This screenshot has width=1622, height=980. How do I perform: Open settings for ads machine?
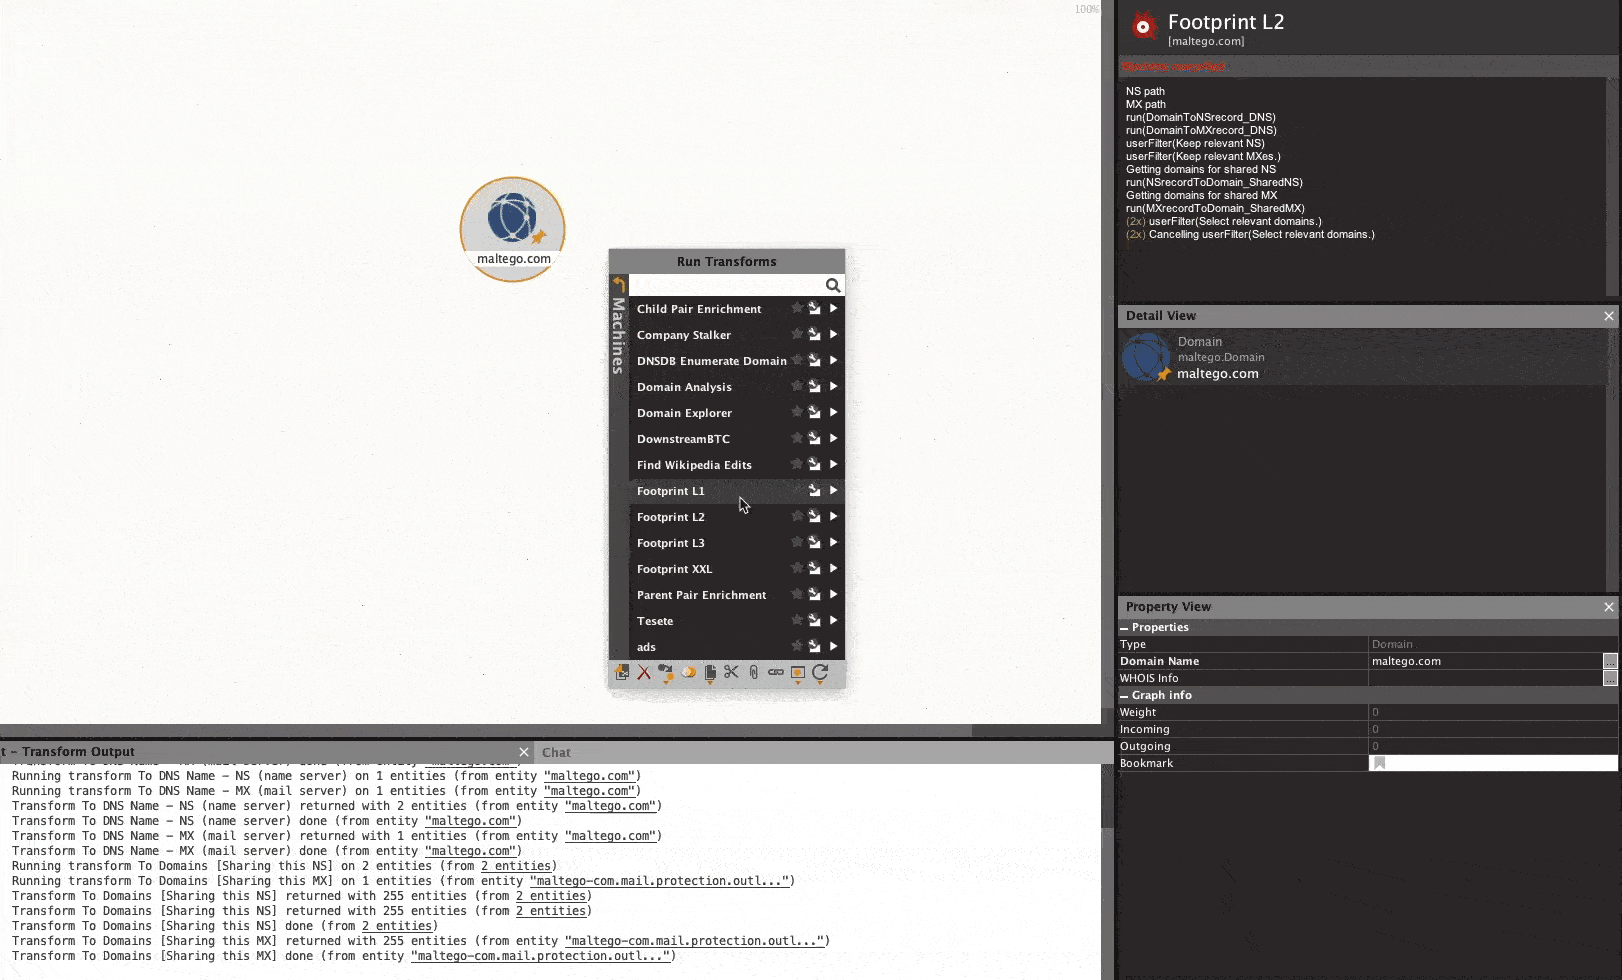[814, 647]
